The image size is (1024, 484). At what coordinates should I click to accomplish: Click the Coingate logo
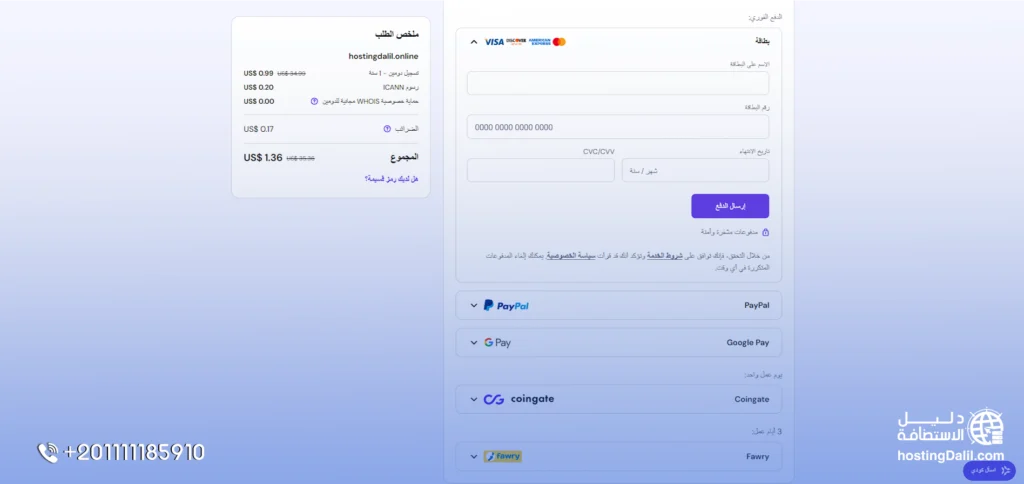518,399
